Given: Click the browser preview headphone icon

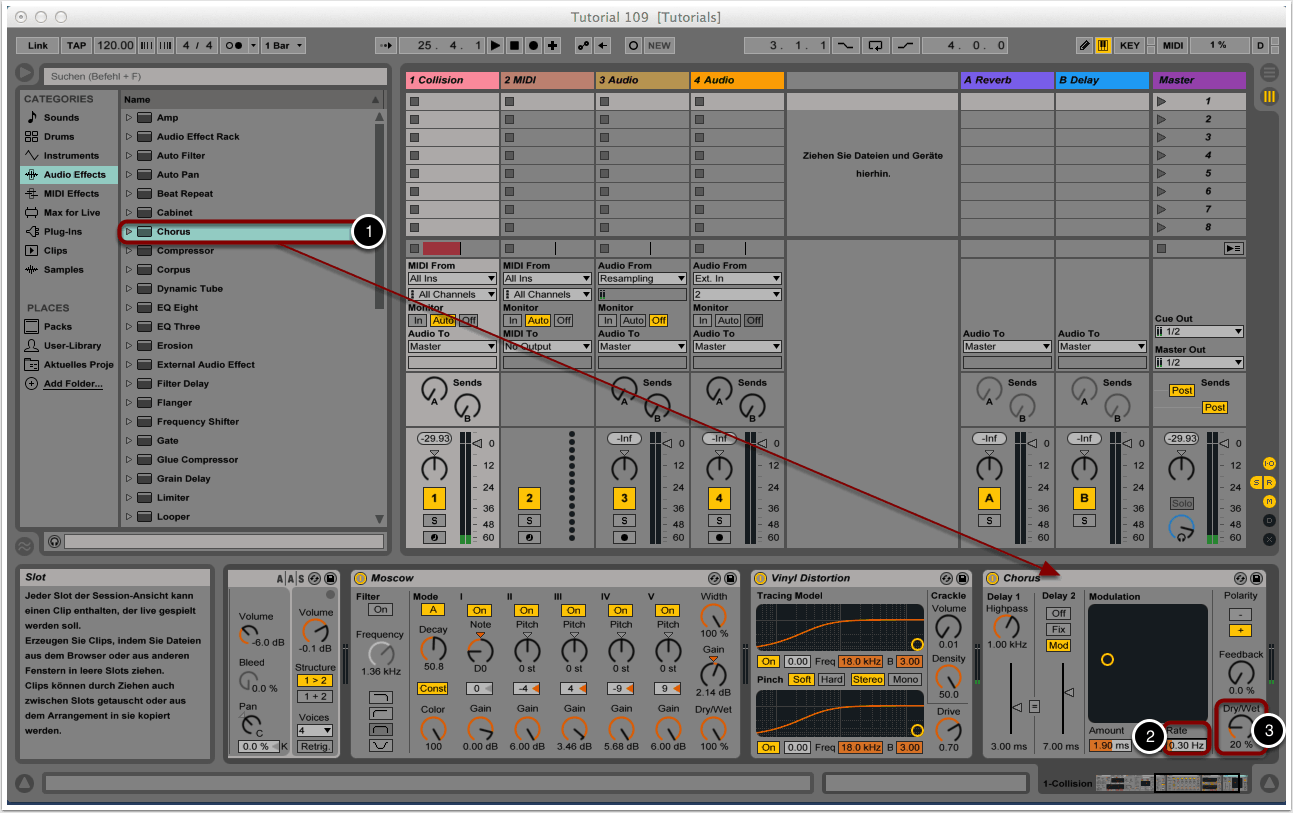Looking at the screenshot, I should pyautogui.click(x=54, y=541).
